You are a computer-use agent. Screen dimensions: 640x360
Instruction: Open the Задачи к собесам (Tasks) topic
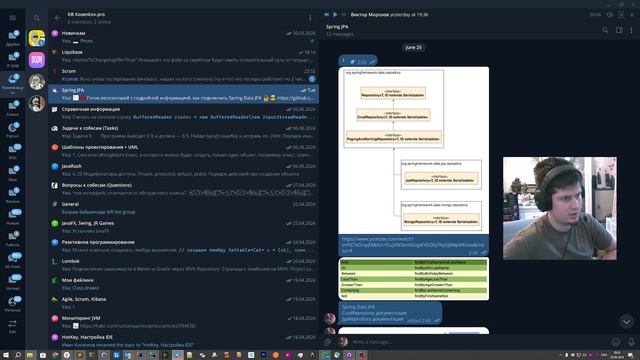point(184,132)
